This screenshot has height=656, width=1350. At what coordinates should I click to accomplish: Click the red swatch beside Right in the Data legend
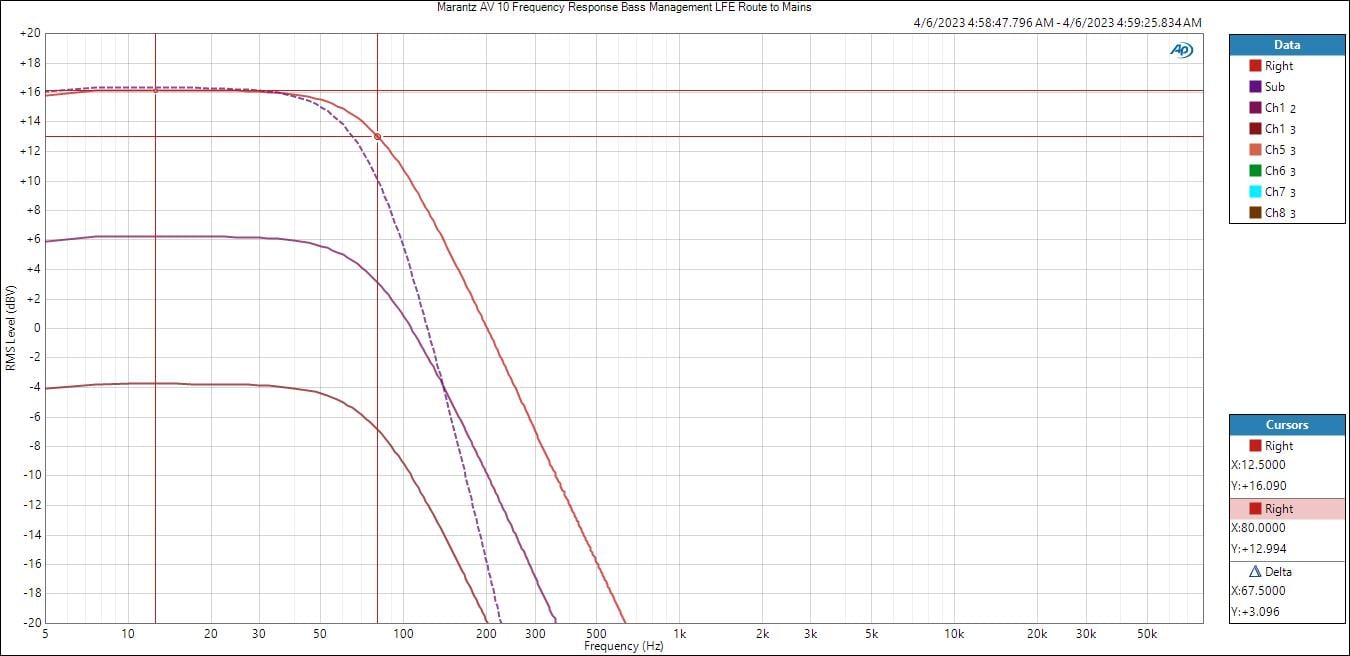pos(1255,66)
